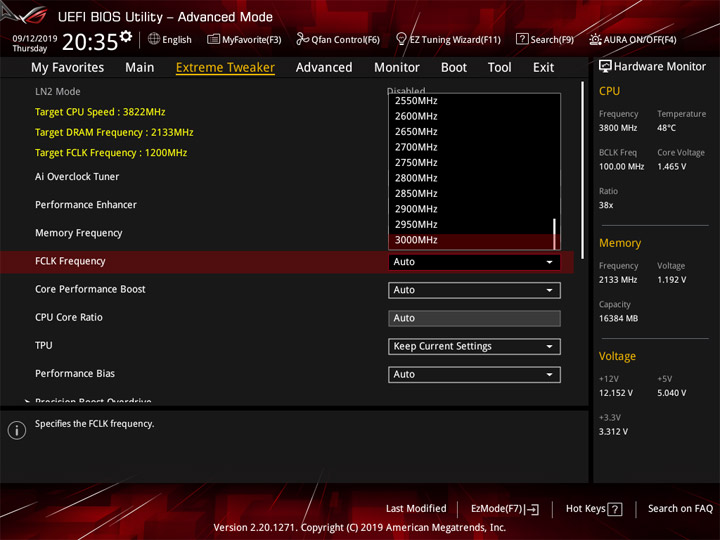Click Target CPU Speed : 3822MHz text
The height and width of the screenshot is (540, 720).
[x=100, y=112]
